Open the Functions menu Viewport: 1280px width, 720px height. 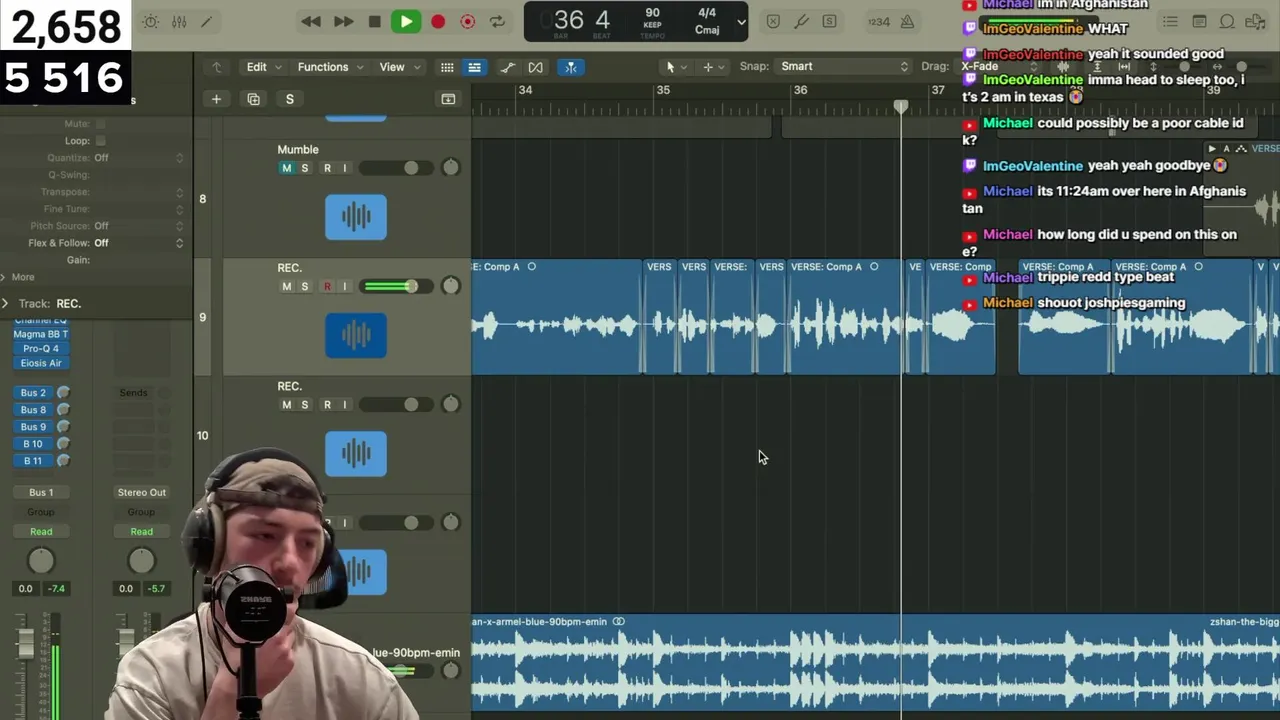click(x=330, y=67)
